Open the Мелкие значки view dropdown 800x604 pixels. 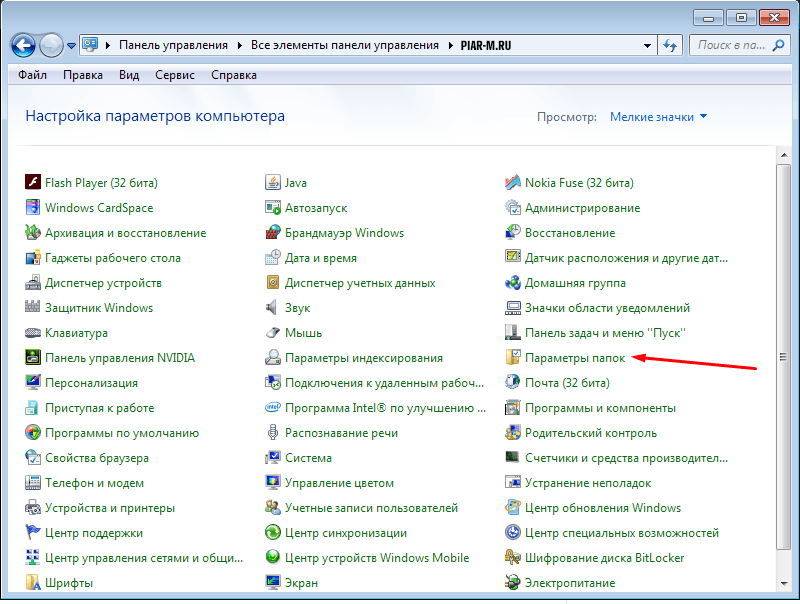click(x=659, y=117)
